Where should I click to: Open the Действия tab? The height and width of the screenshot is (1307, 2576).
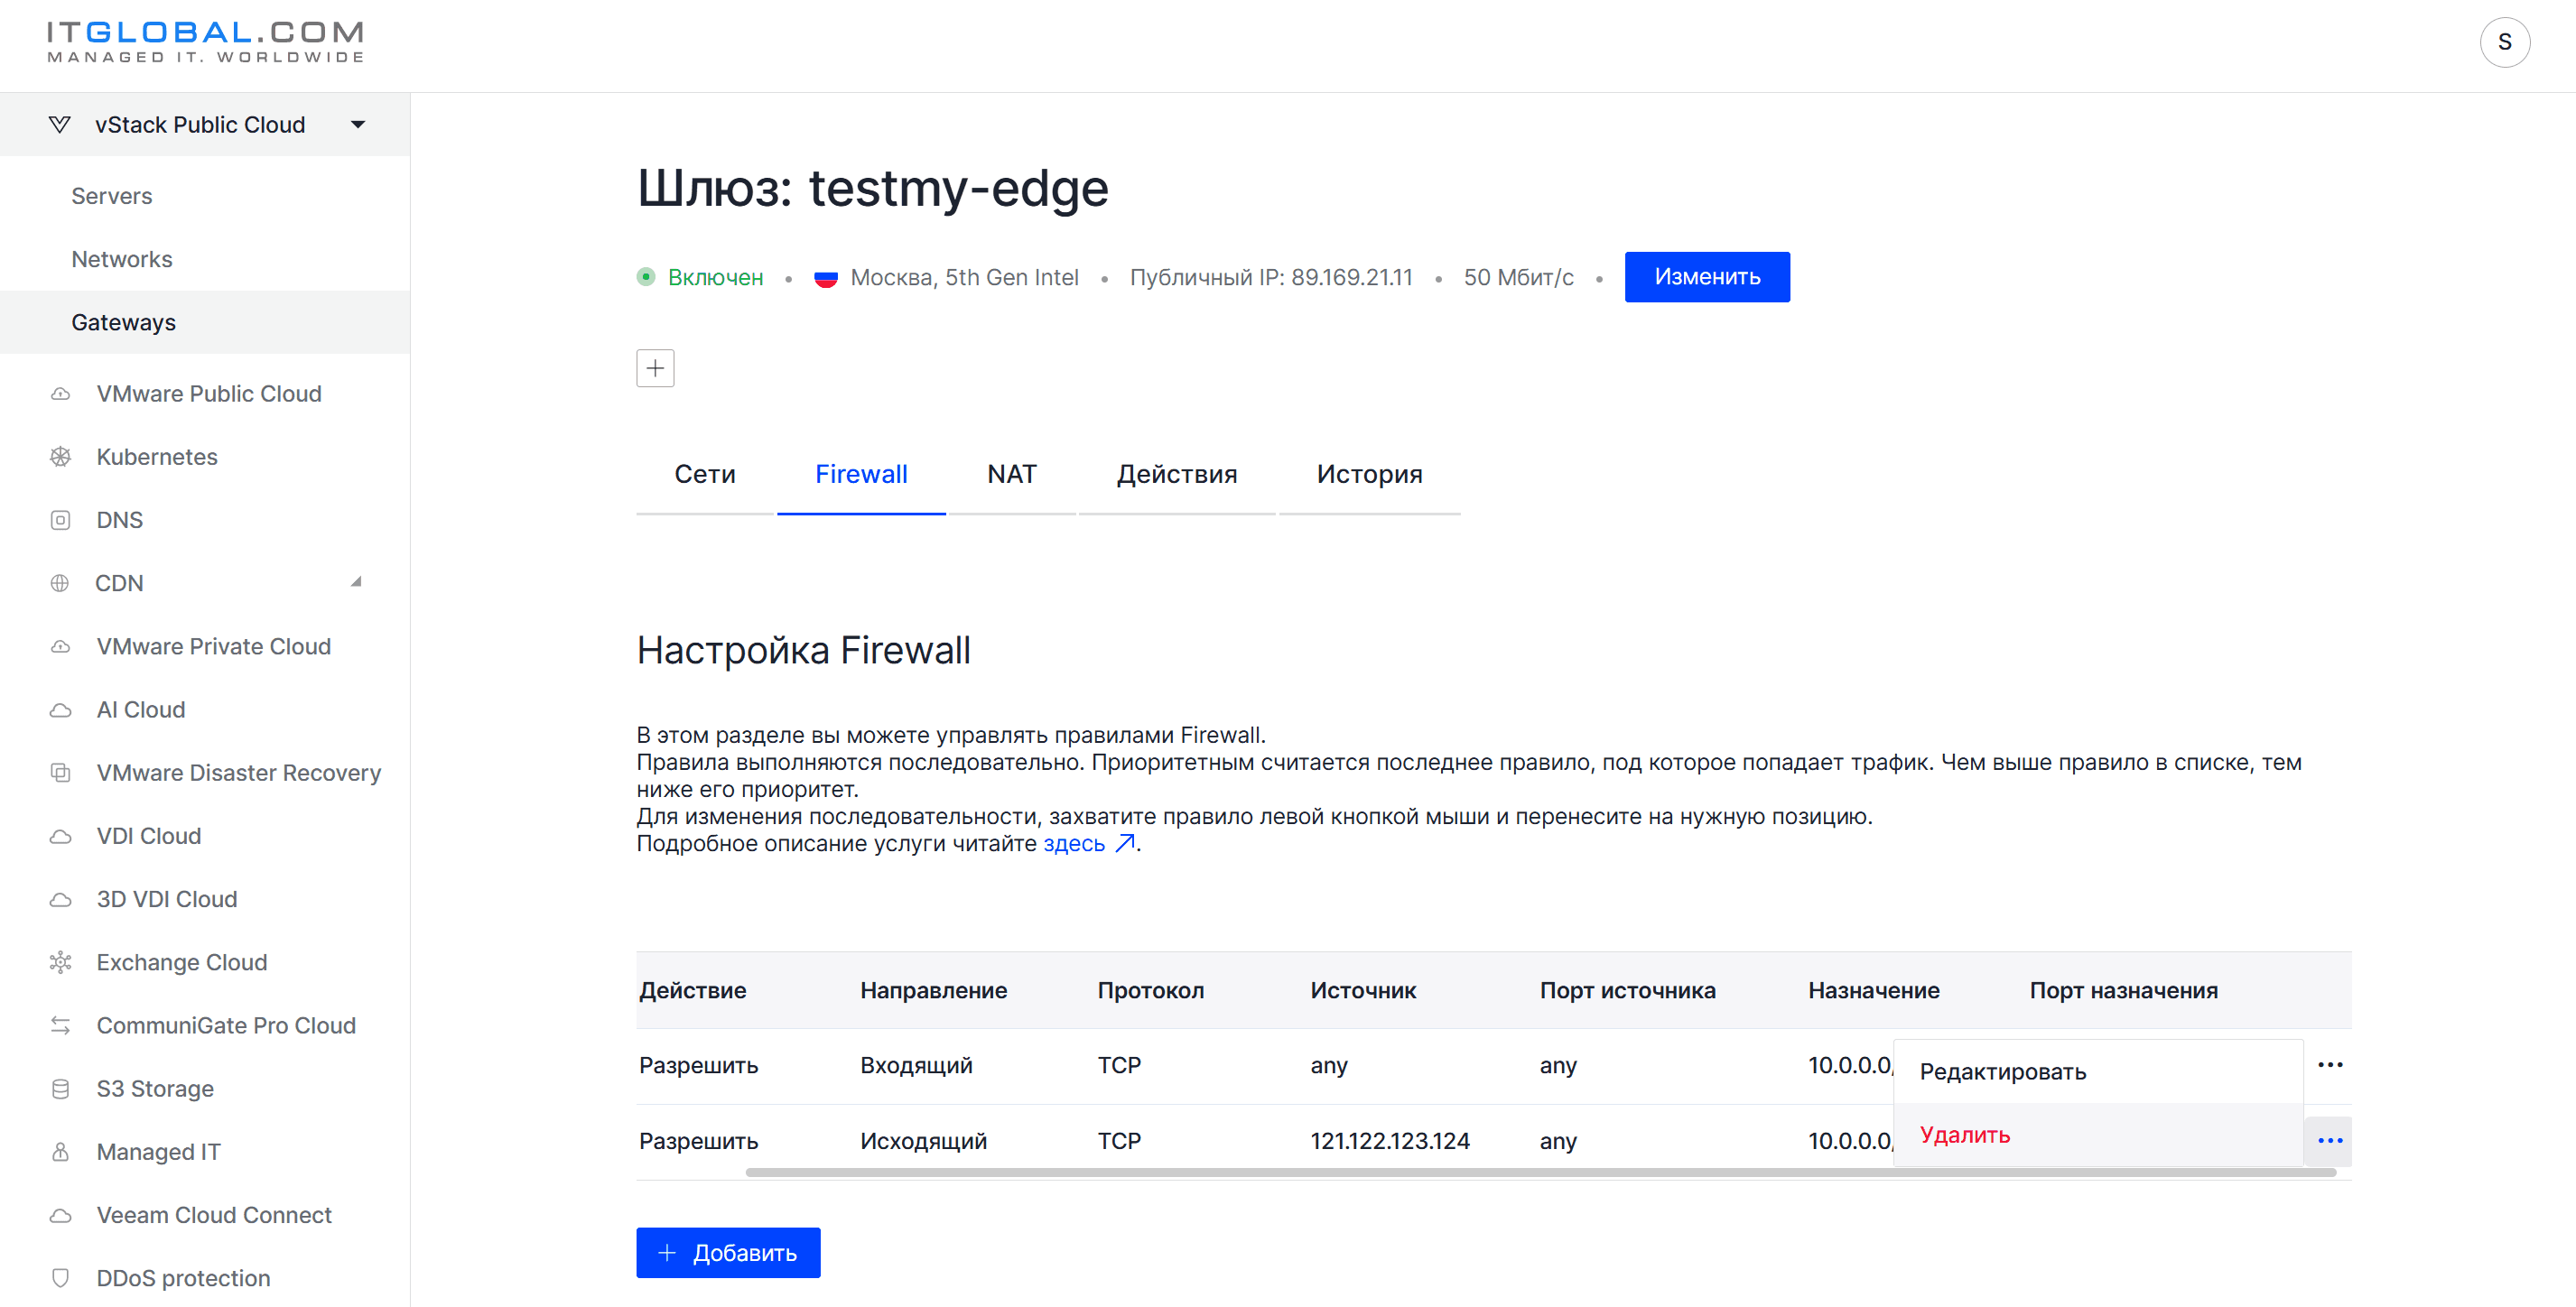click(x=1177, y=475)
